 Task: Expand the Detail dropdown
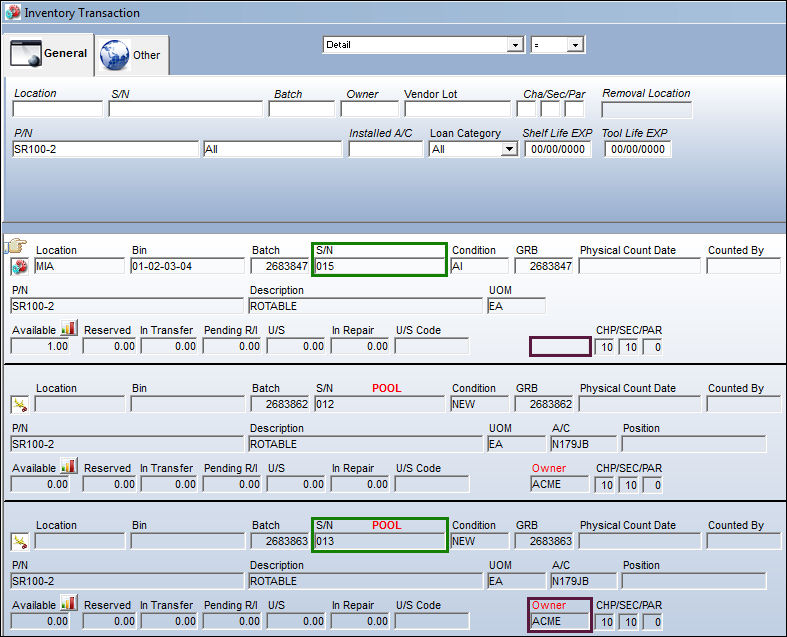point(515,45)
